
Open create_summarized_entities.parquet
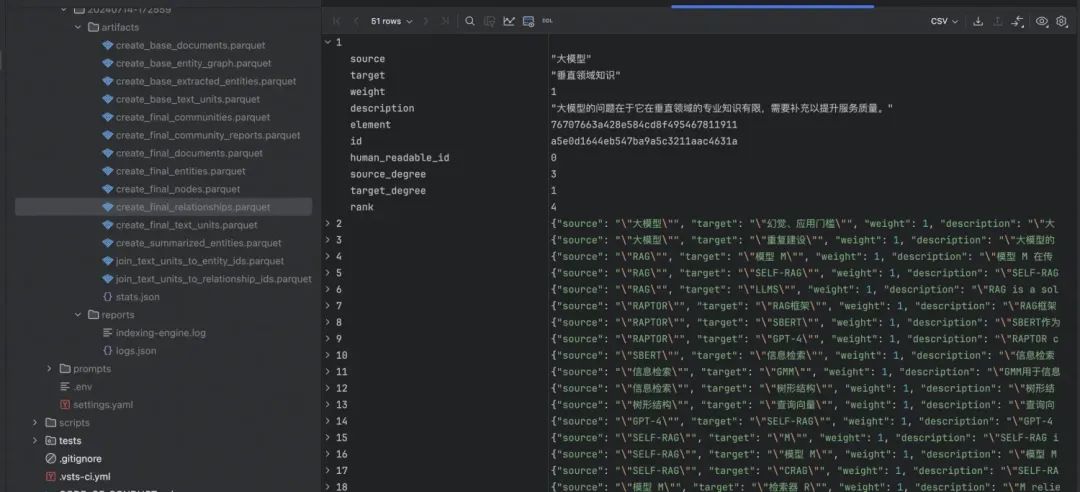tap(198, 243)
